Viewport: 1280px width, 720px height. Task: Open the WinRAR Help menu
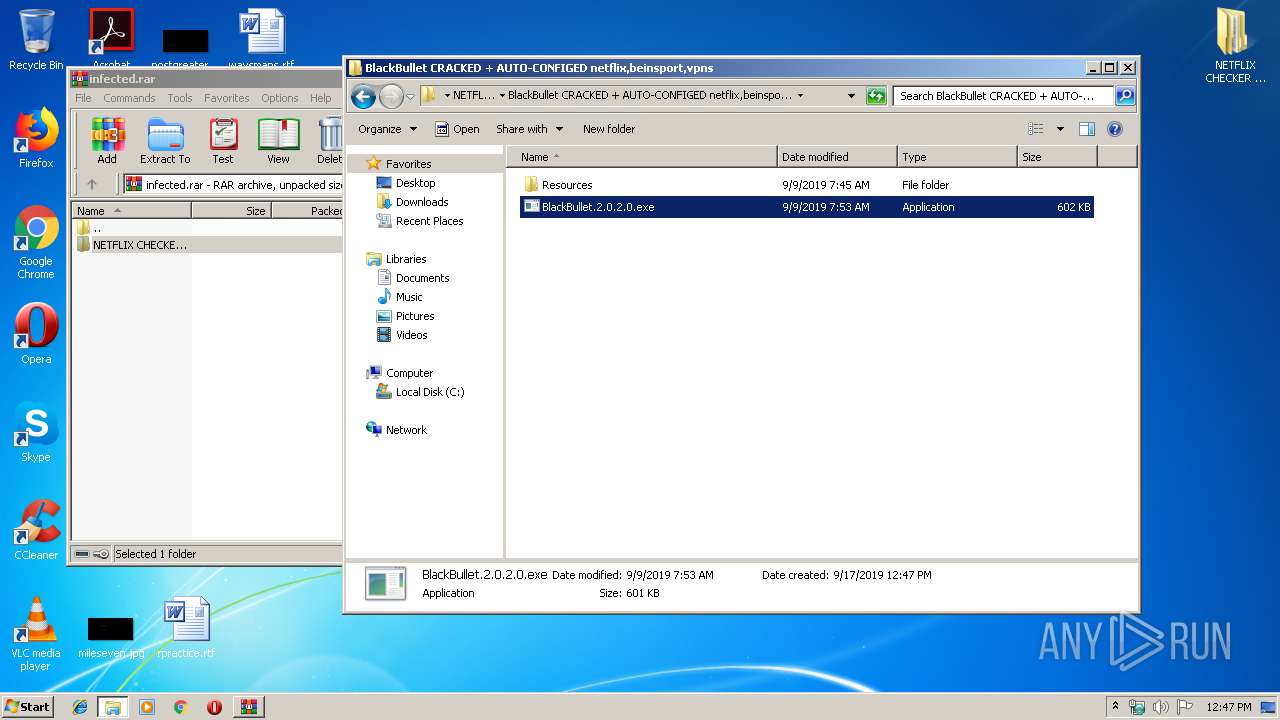pyautogui.click(x=320, y=98)
